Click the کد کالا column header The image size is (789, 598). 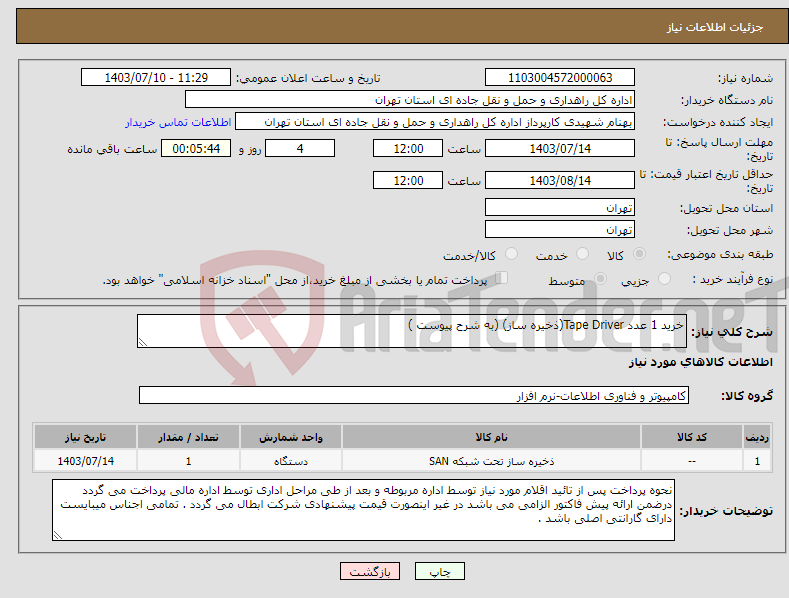tap(692, 437)
